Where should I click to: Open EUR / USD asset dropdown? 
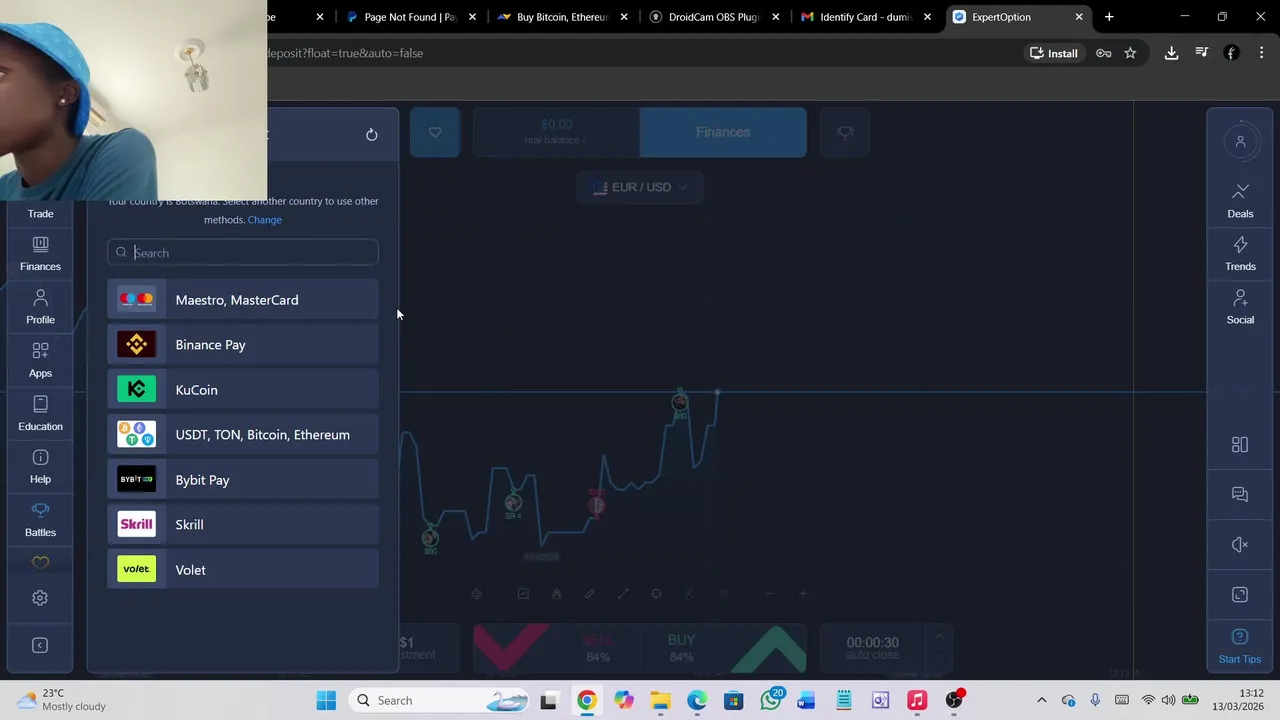tap(640, 187)
